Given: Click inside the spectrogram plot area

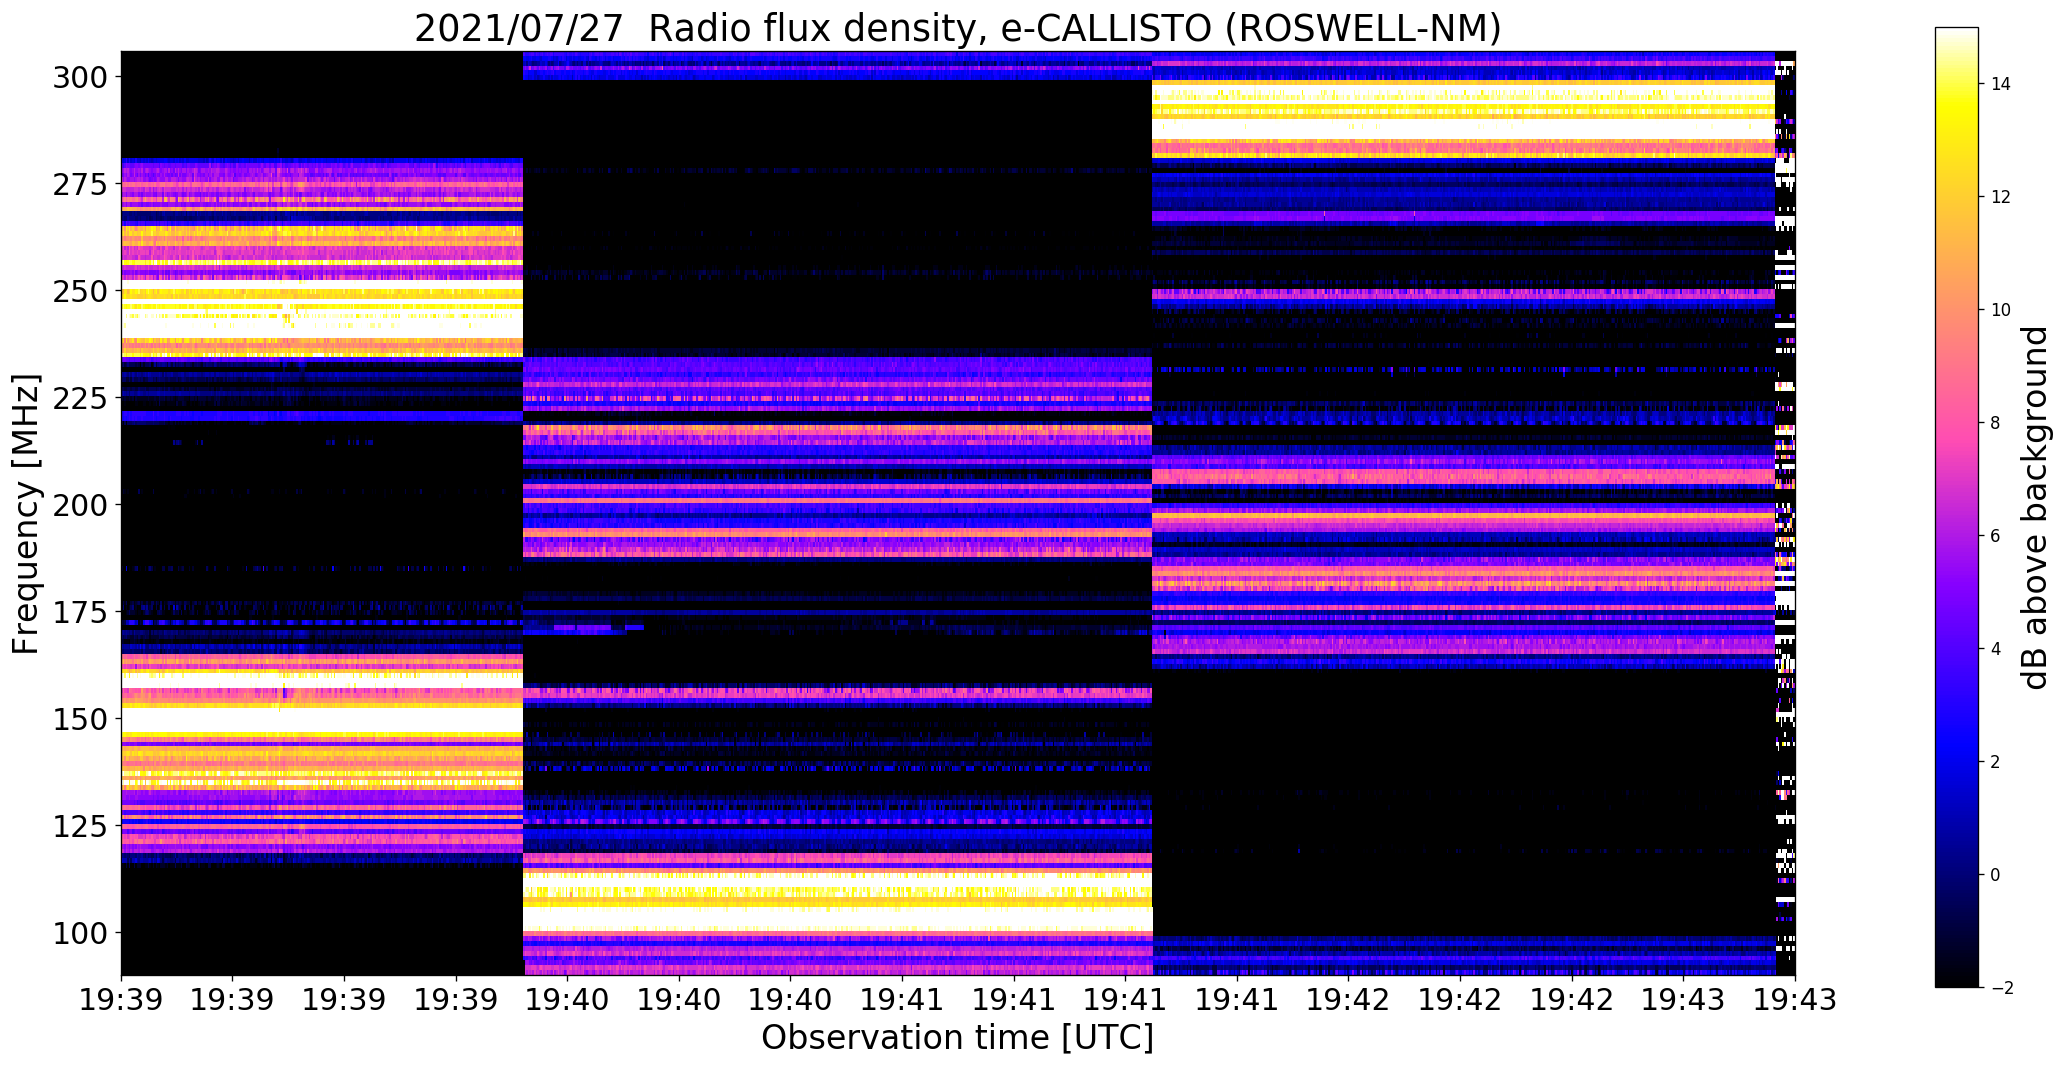Looking at the screenshot, I should click(958, 513).
